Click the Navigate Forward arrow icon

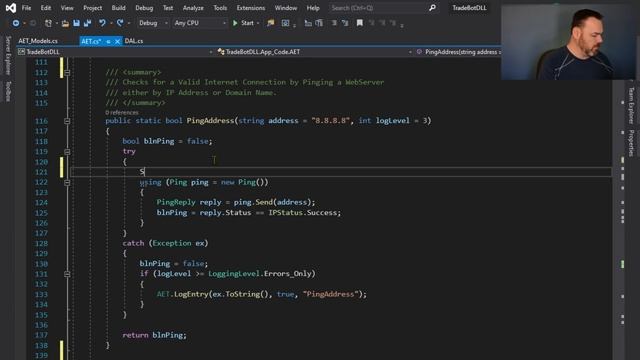tap(33, 23)
